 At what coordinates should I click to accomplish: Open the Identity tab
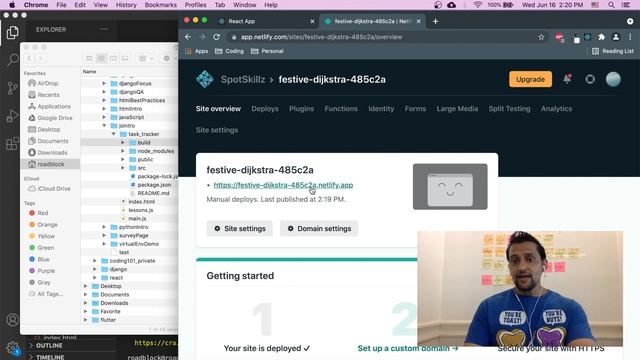pyautogui.click(x=381, y=109)
